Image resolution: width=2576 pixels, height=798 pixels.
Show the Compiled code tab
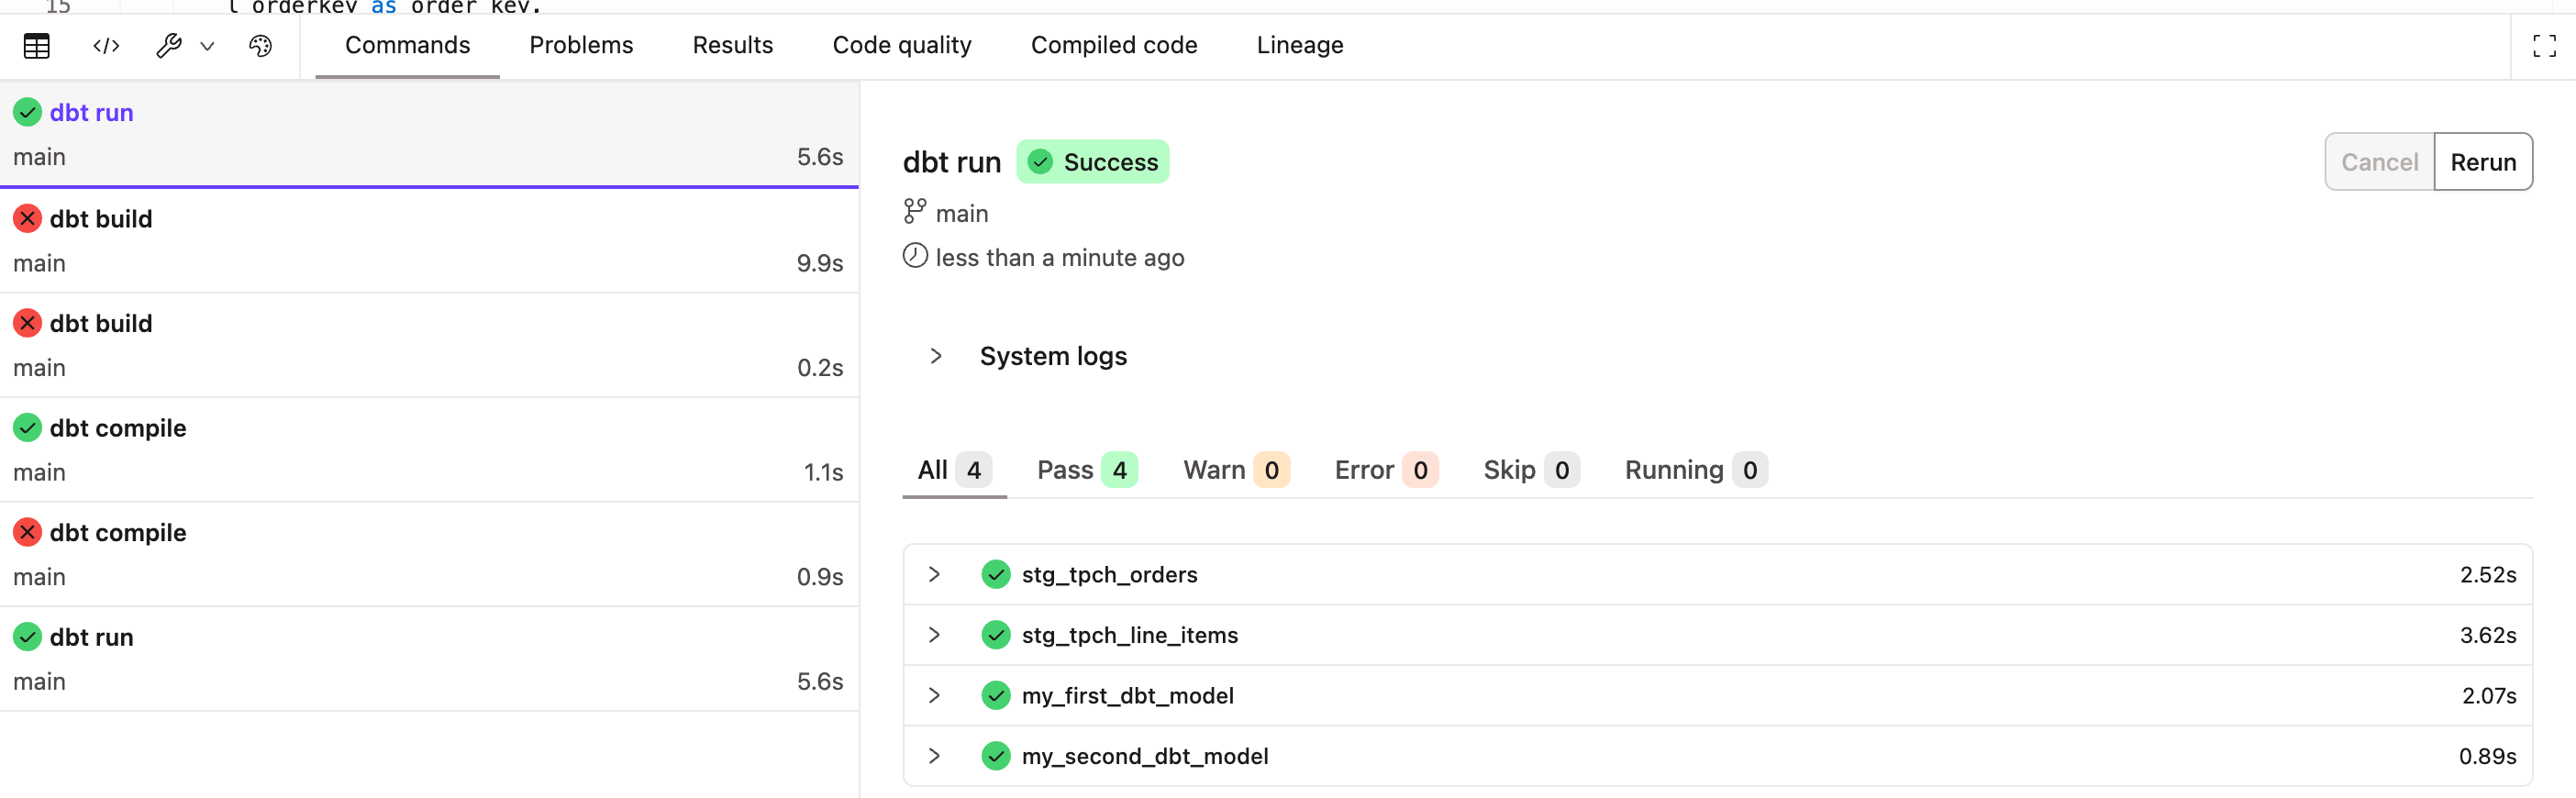[x=1114, y=45]
